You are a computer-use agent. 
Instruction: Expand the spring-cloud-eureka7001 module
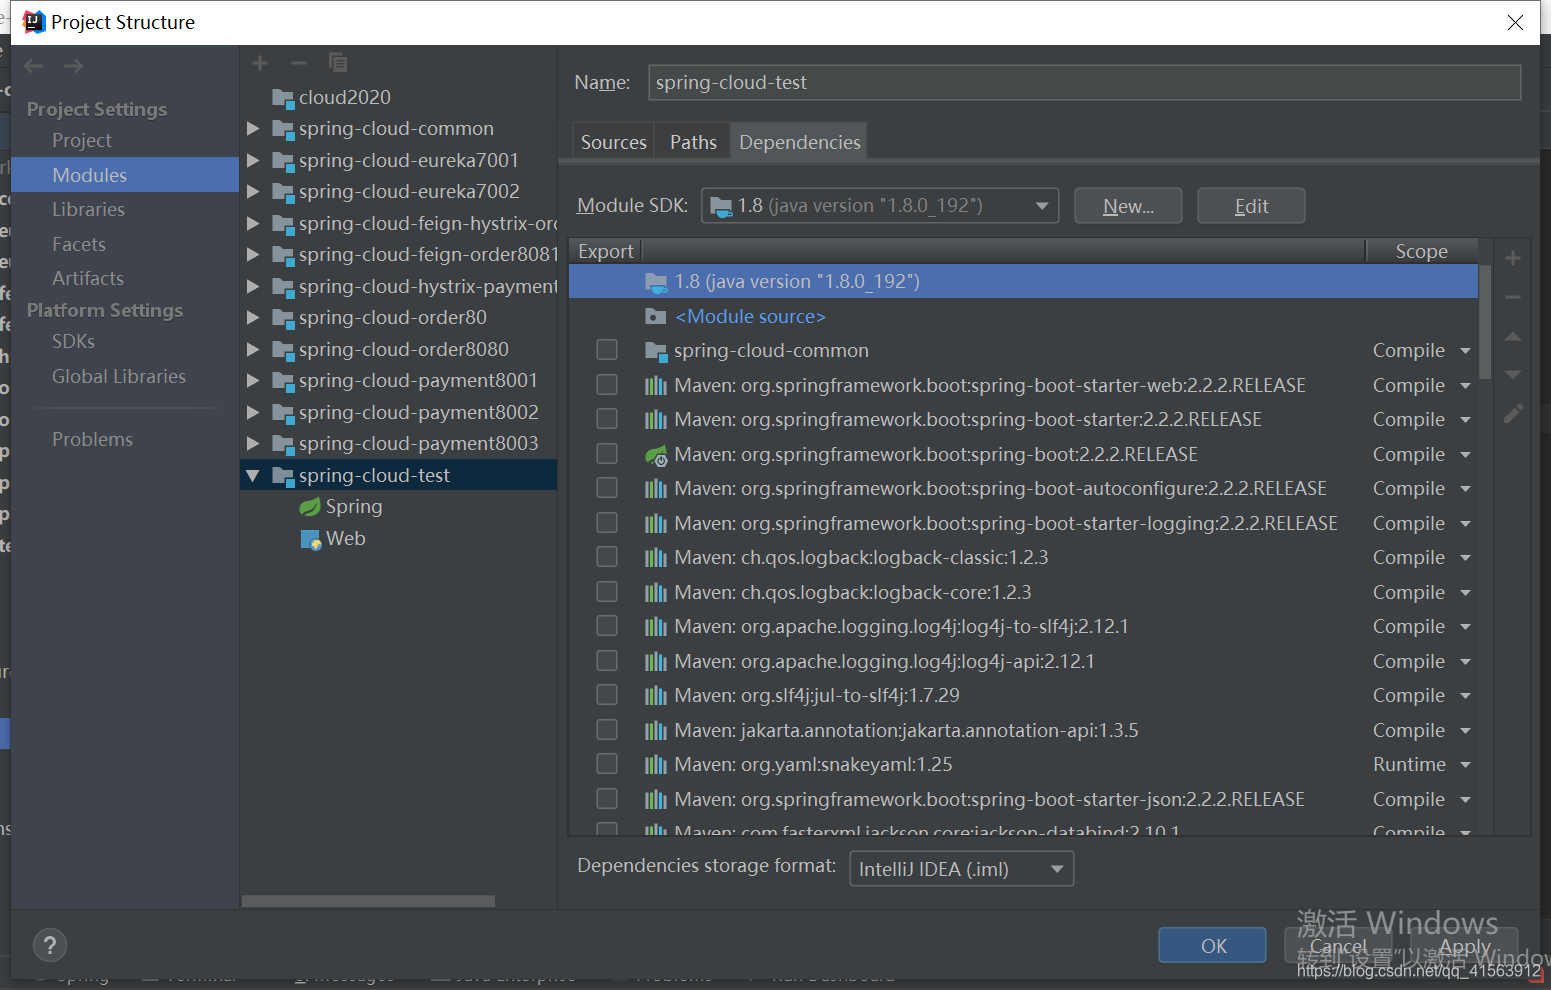[x=253, y=160]
